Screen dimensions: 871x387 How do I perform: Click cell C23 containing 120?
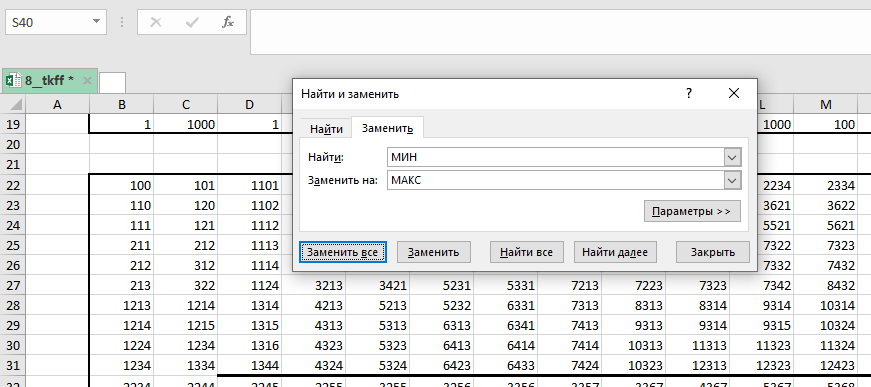pyautogui.click(x=186, y=205)
